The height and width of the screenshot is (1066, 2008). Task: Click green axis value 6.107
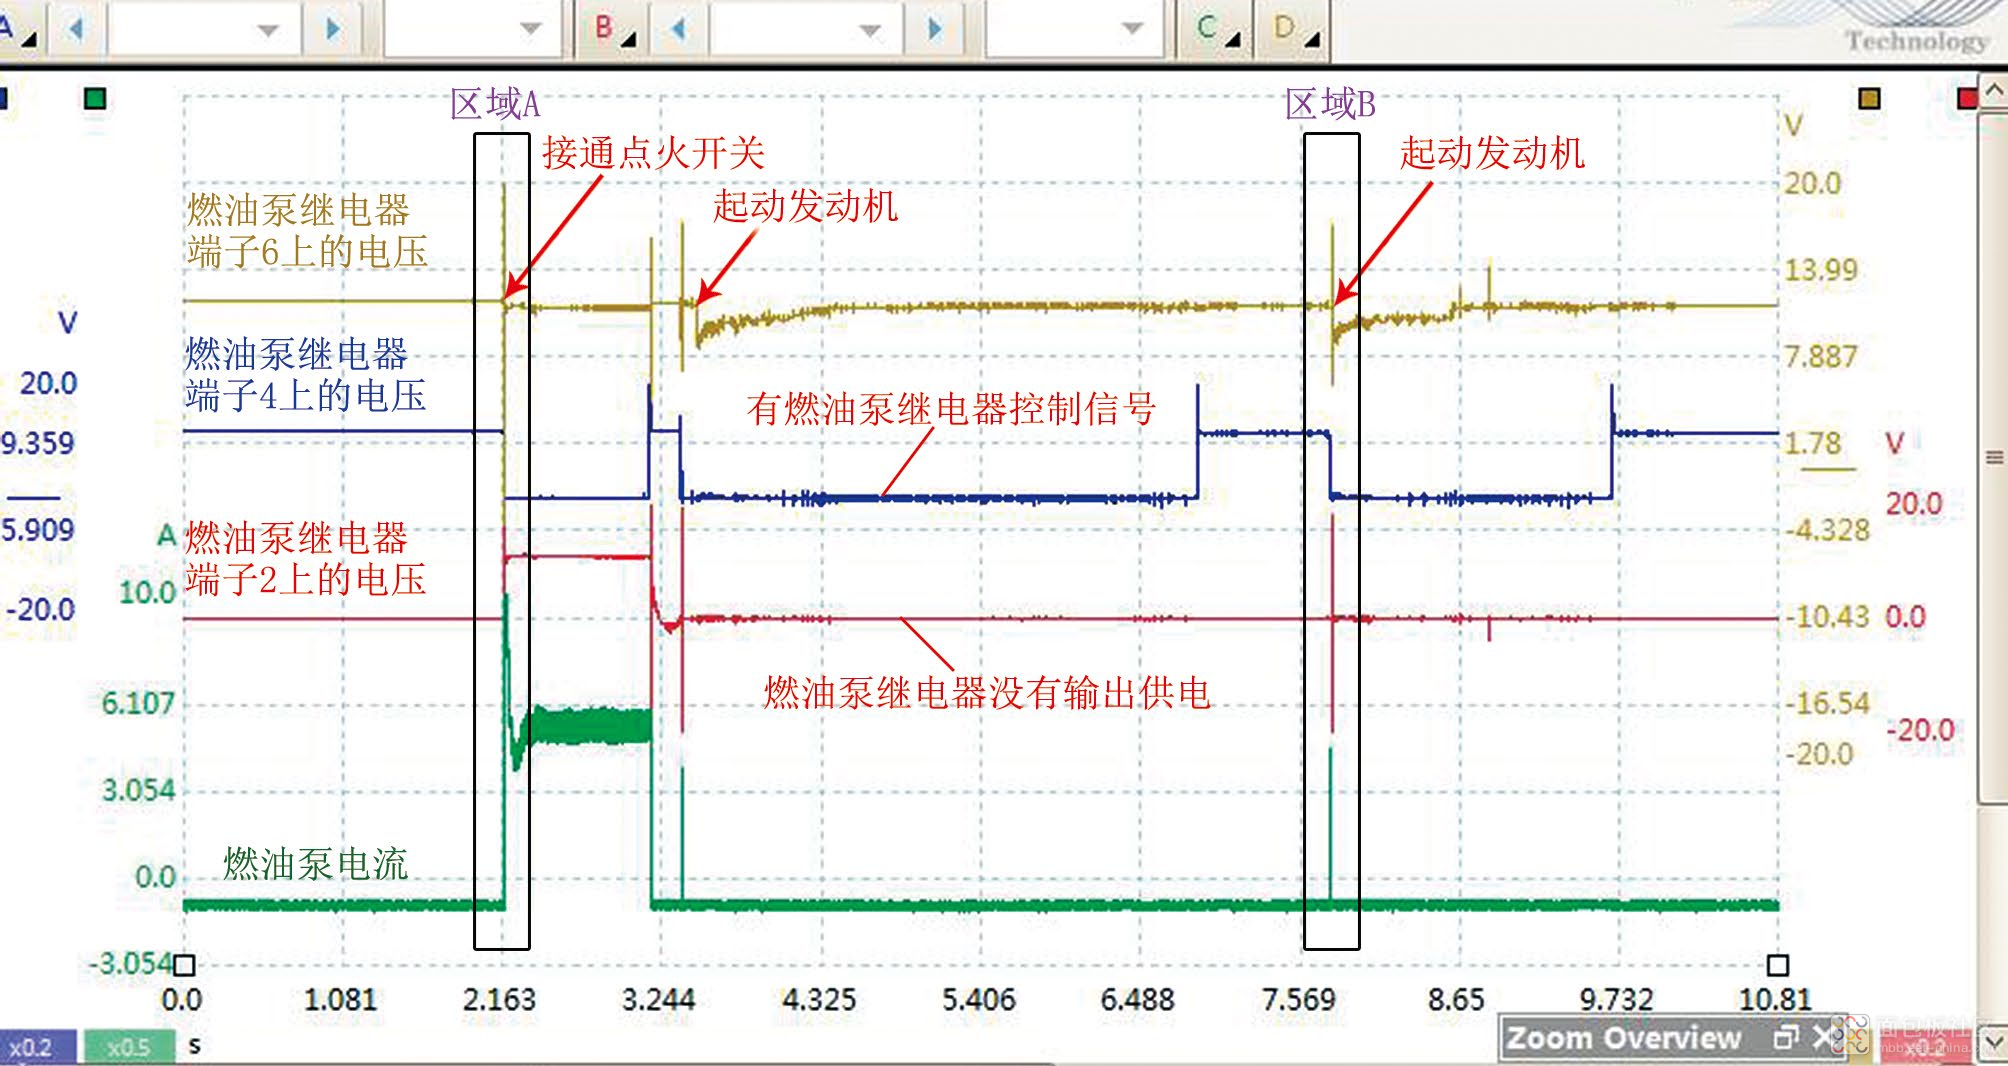[138, 703]
